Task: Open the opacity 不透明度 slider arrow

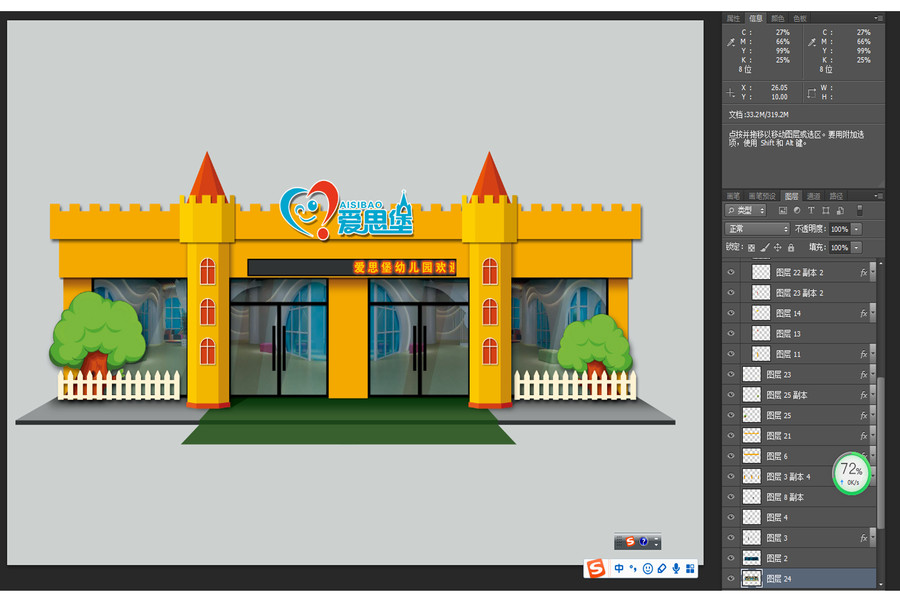Action: [856, 229]
